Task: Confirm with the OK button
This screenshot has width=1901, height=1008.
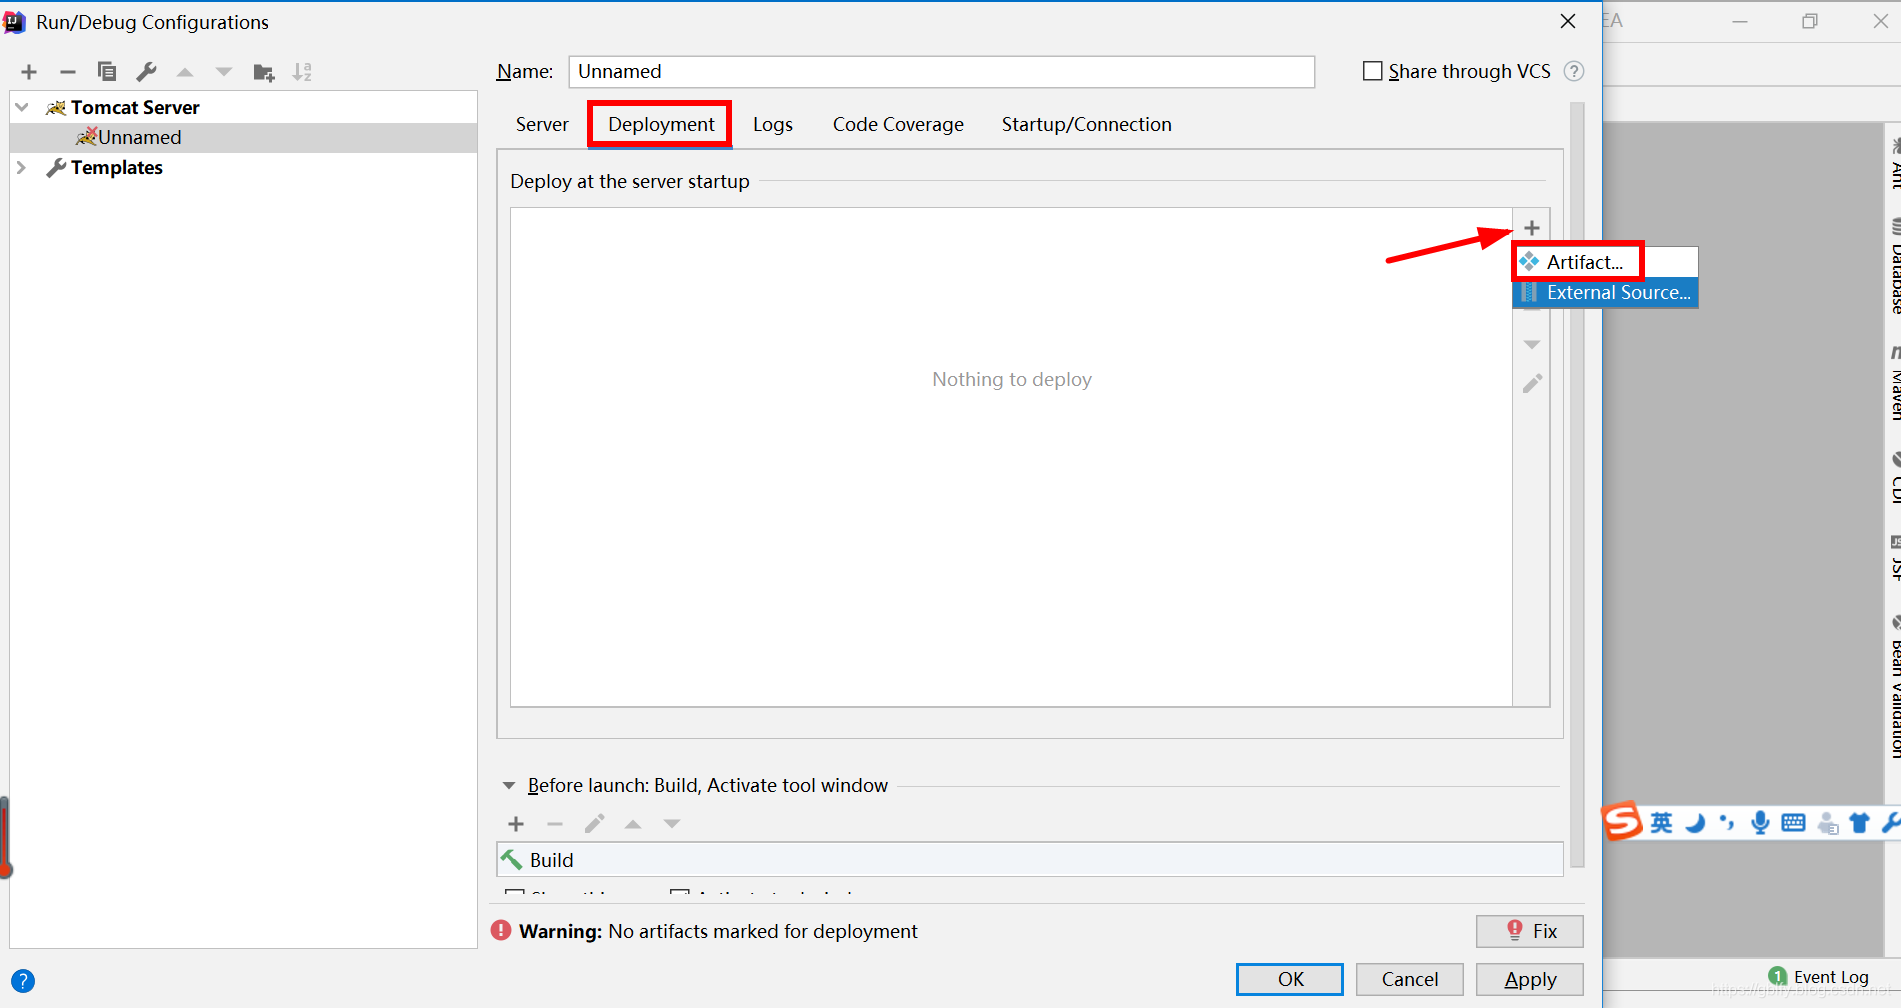Action: [x=1290, y=979]
